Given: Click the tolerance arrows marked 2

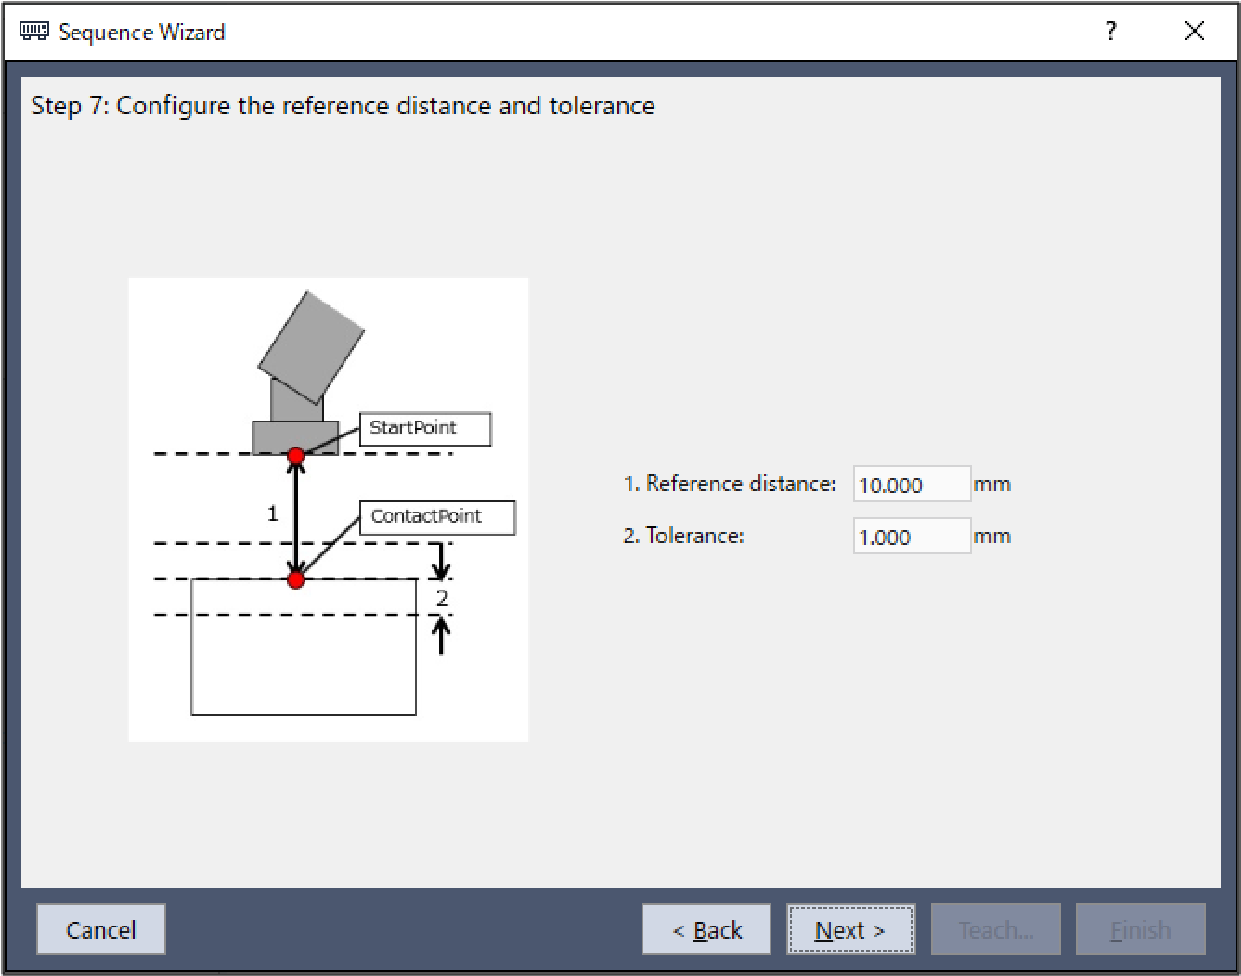Looking at the screenshot, I should [x=441, y=598].
